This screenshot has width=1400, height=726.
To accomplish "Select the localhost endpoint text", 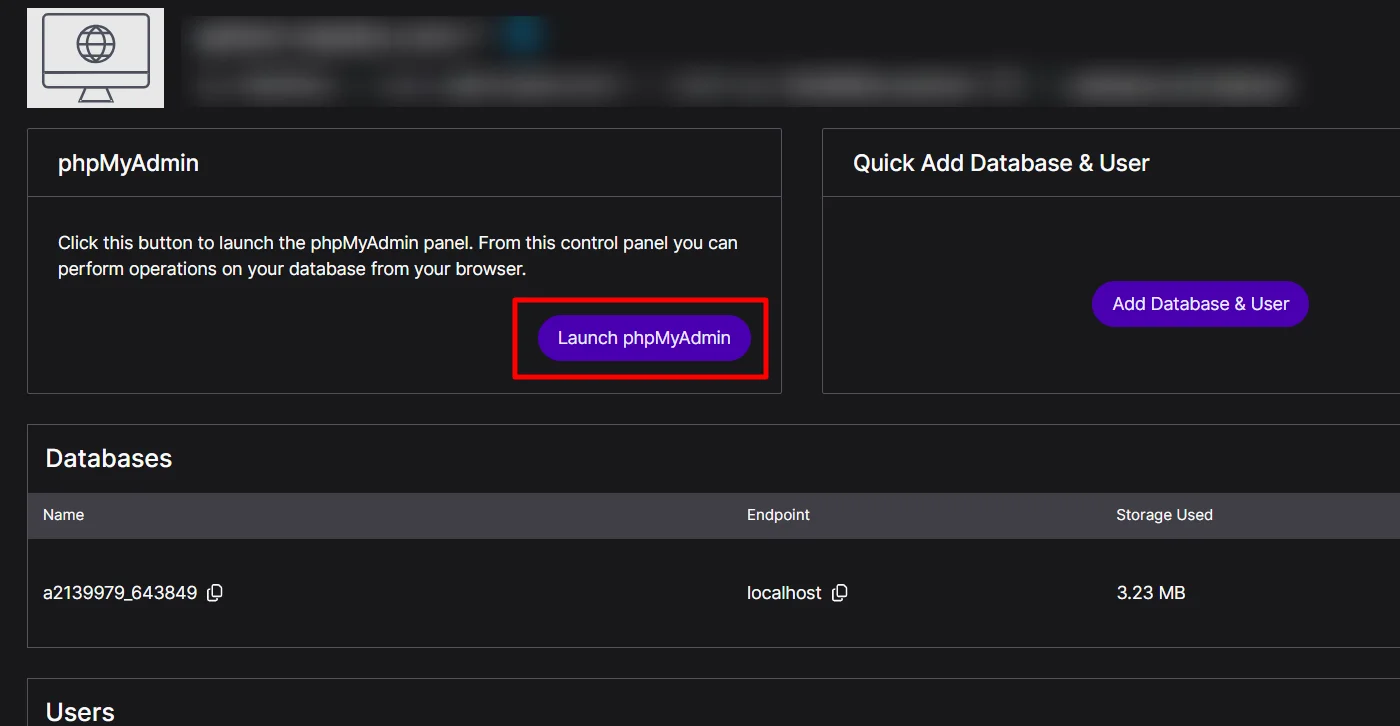I will point(784,593).
